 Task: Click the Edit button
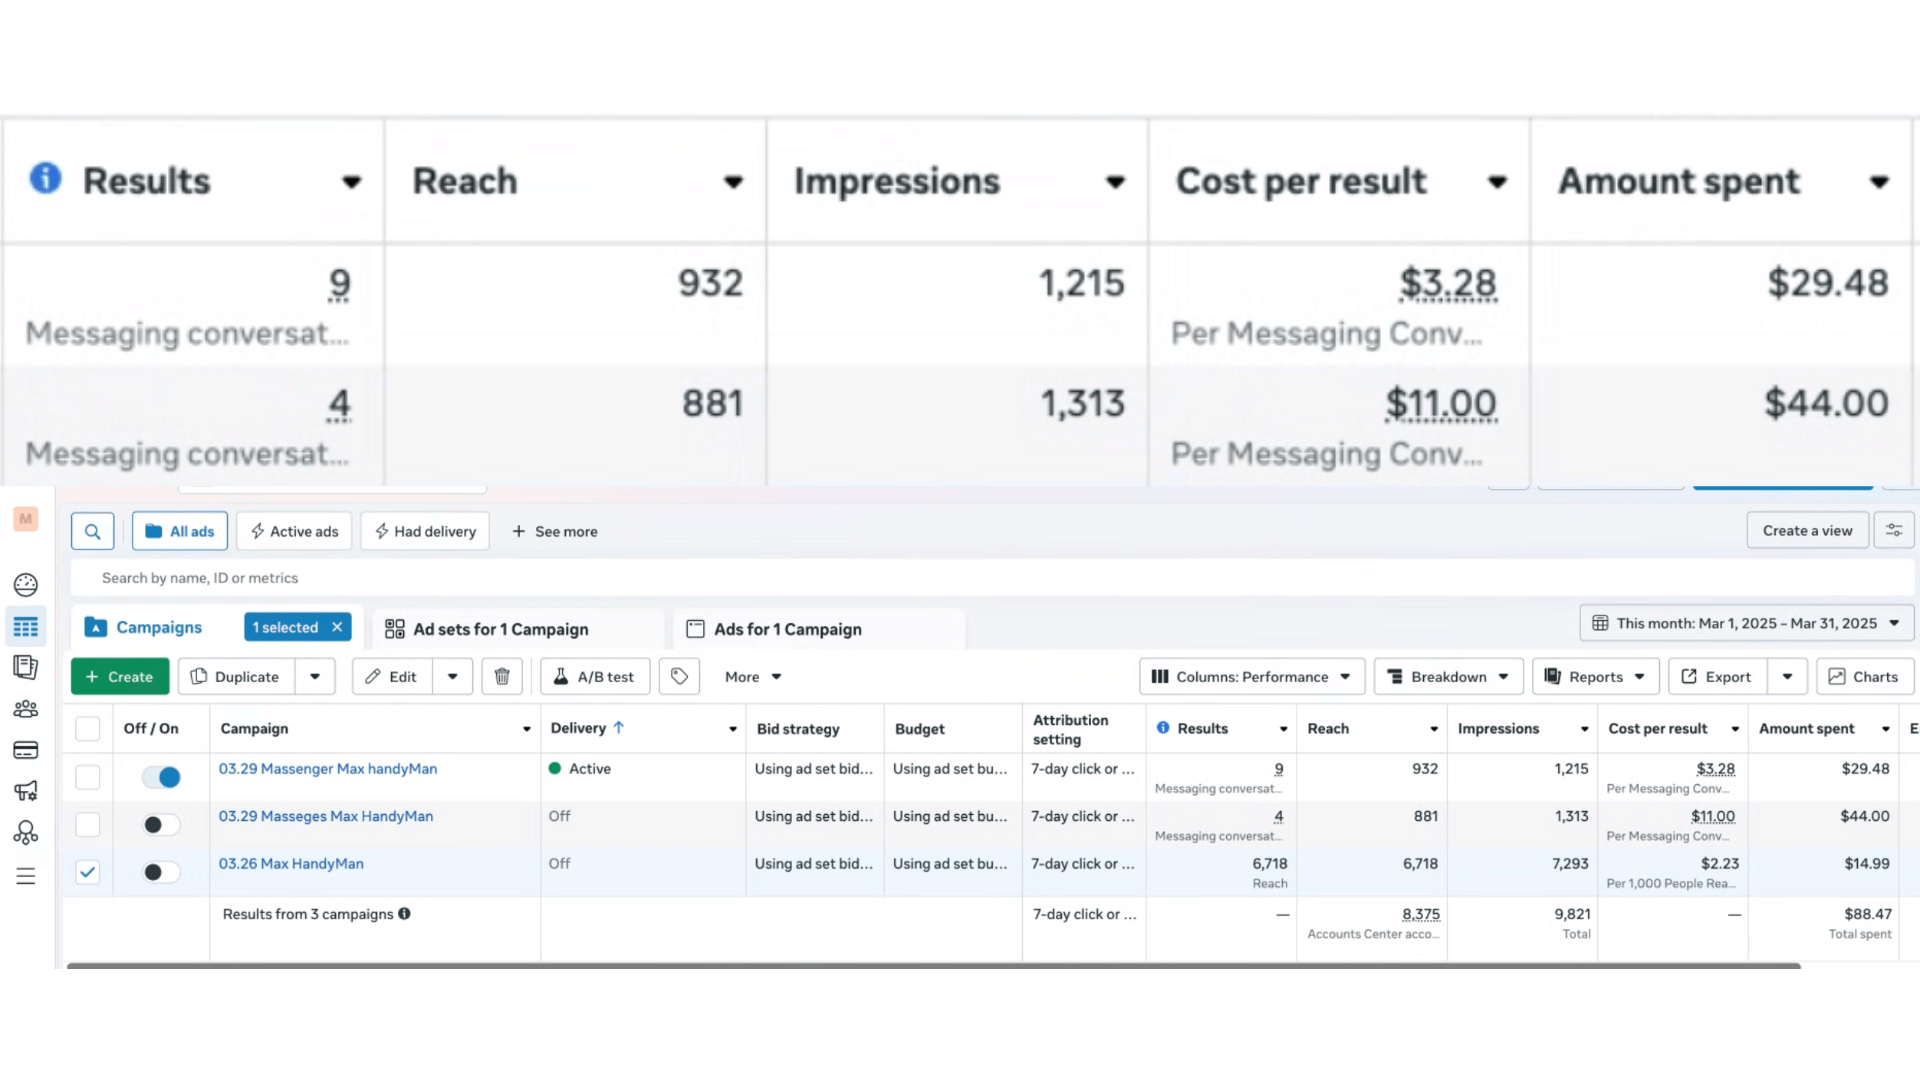tap(392, 677)
